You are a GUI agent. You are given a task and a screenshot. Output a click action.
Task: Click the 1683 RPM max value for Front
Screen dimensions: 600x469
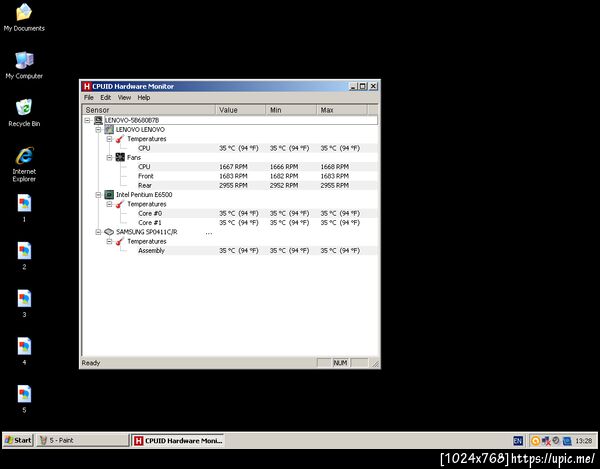[x=334, y=176]
